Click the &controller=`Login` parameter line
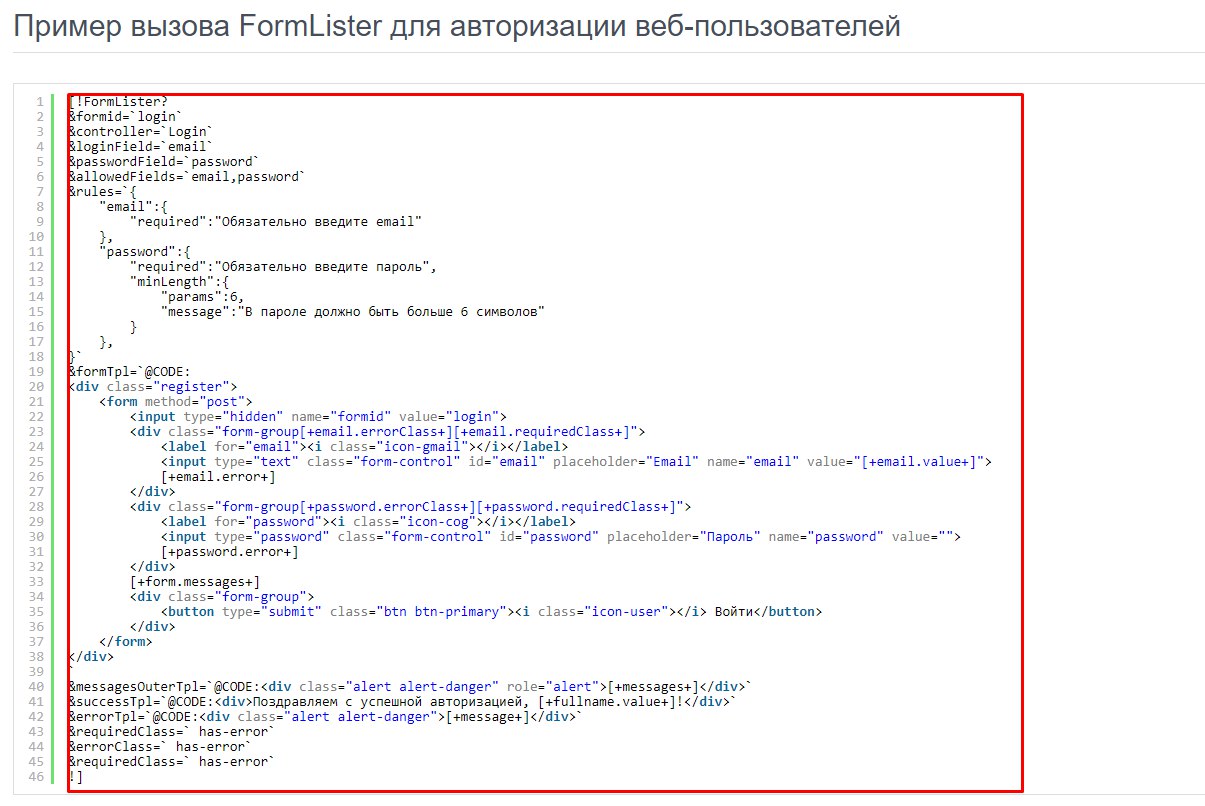The image size is (1205, 806). (141, 131)
